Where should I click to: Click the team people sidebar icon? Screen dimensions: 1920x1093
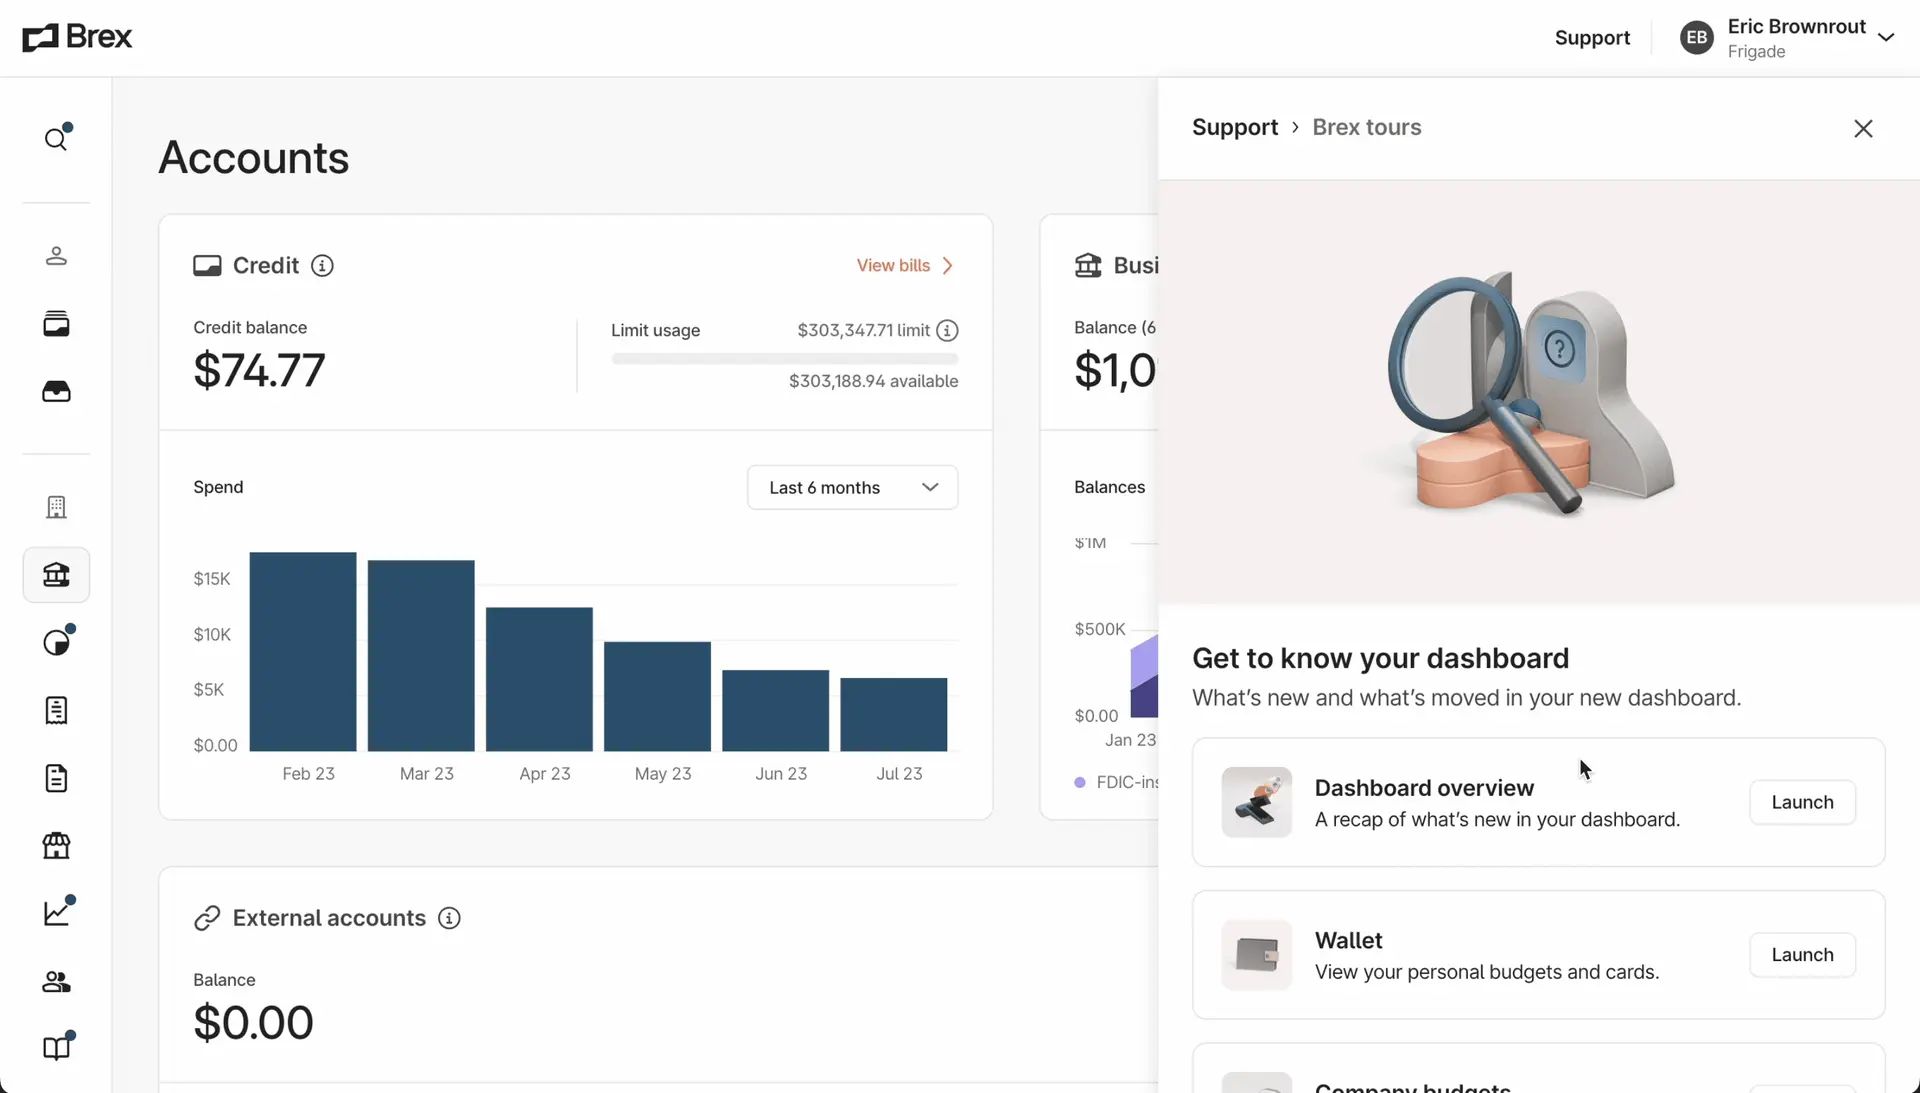[56, 982]
